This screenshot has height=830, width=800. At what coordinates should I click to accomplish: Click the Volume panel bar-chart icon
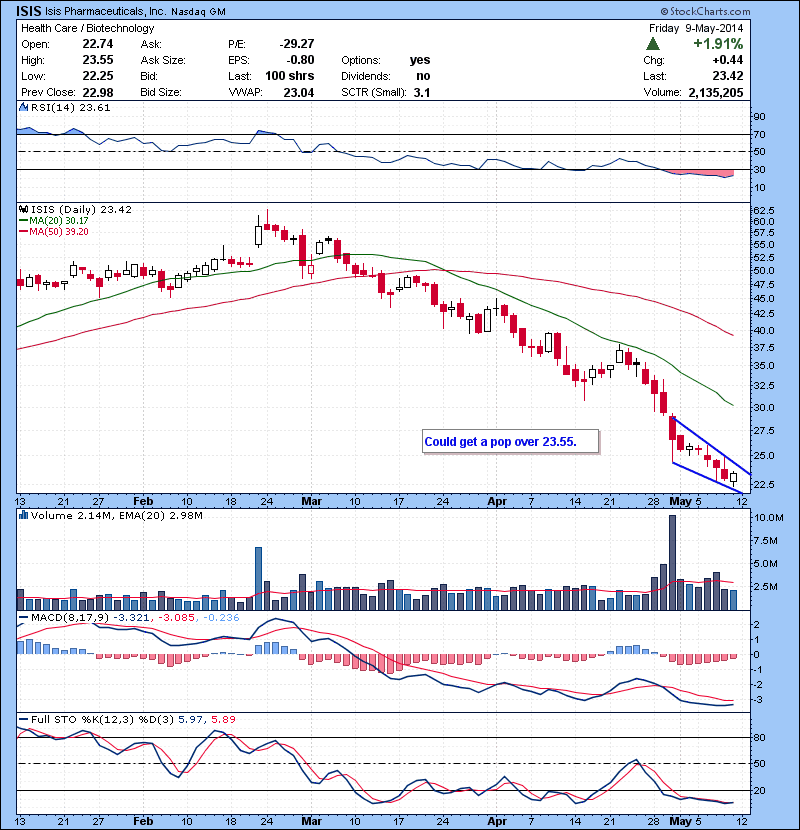[23, 515]
